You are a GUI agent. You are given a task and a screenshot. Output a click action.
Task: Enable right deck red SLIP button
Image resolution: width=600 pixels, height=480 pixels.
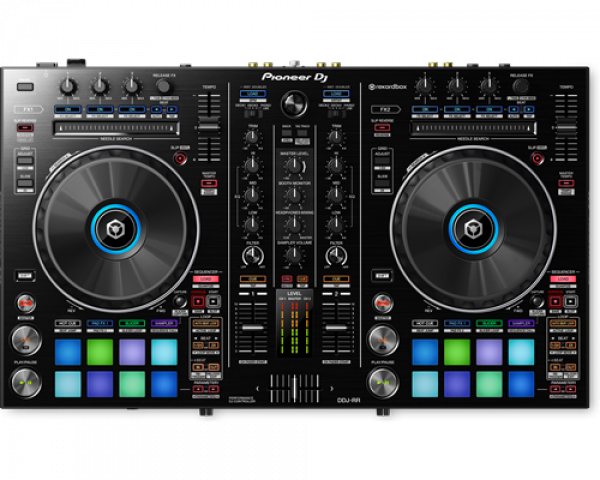[538, 158]
